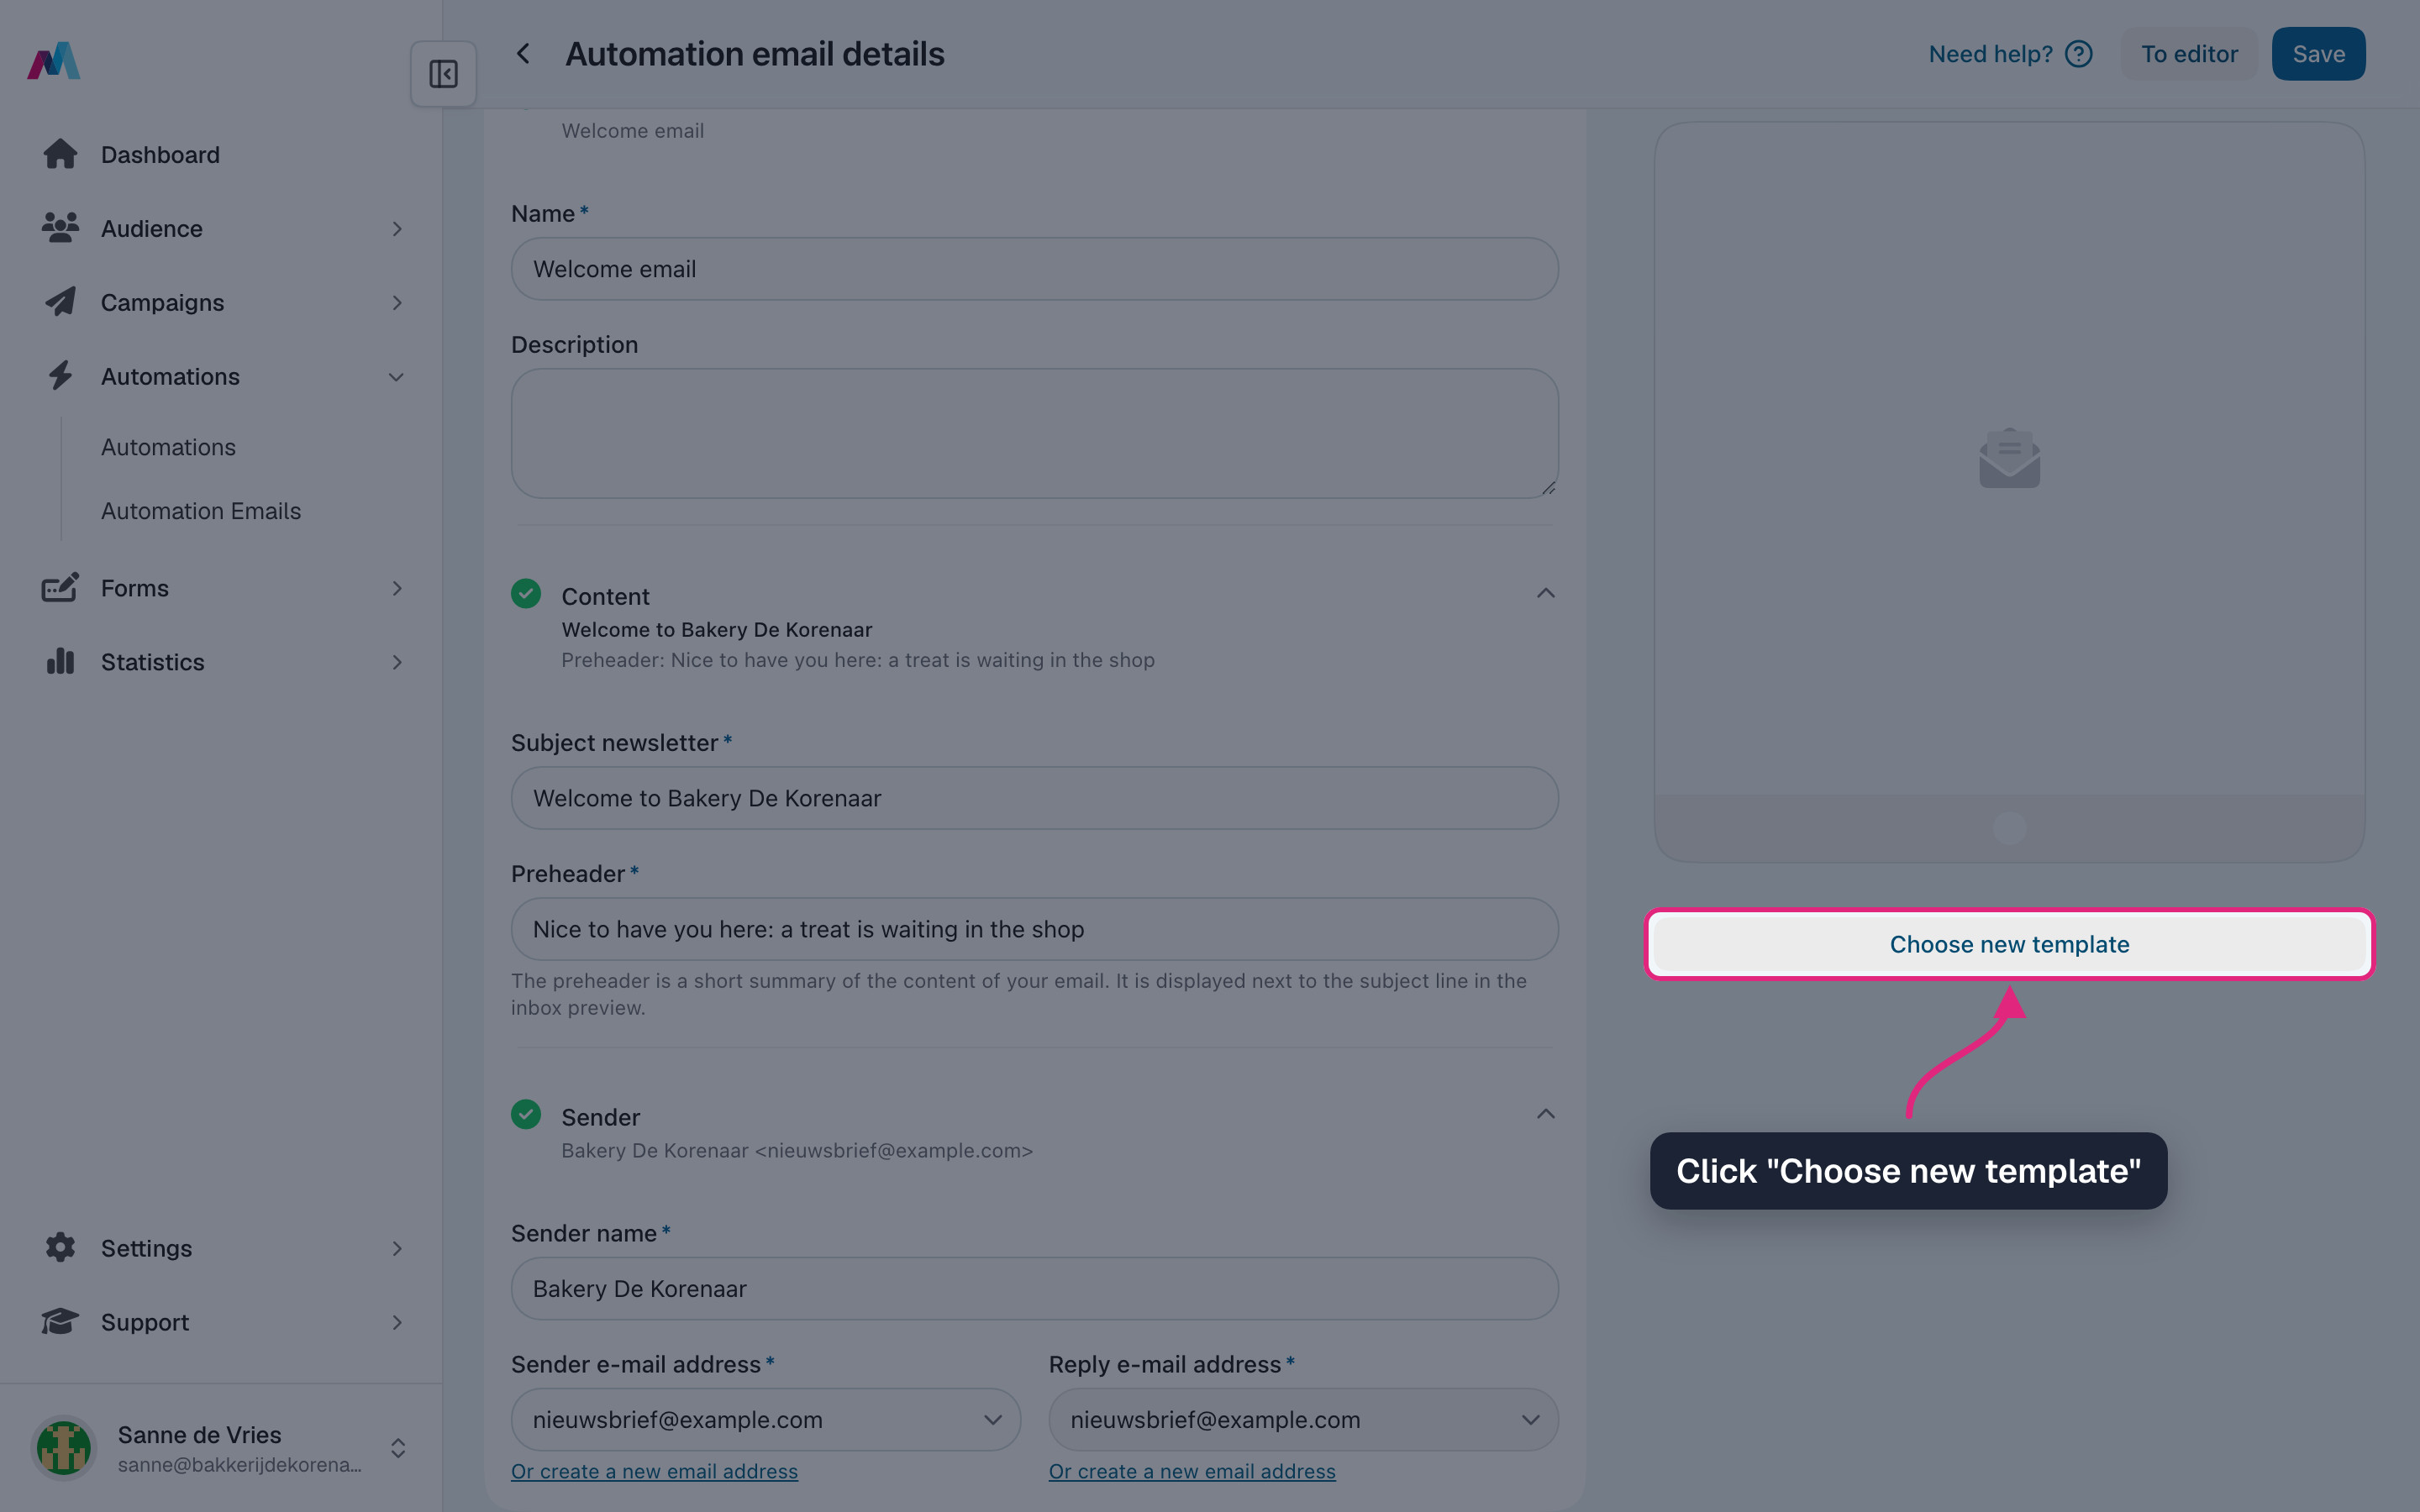This screenshot has height=1512, width=2420.
Task: Click the Preheader input field
Action: point(1035,929)
